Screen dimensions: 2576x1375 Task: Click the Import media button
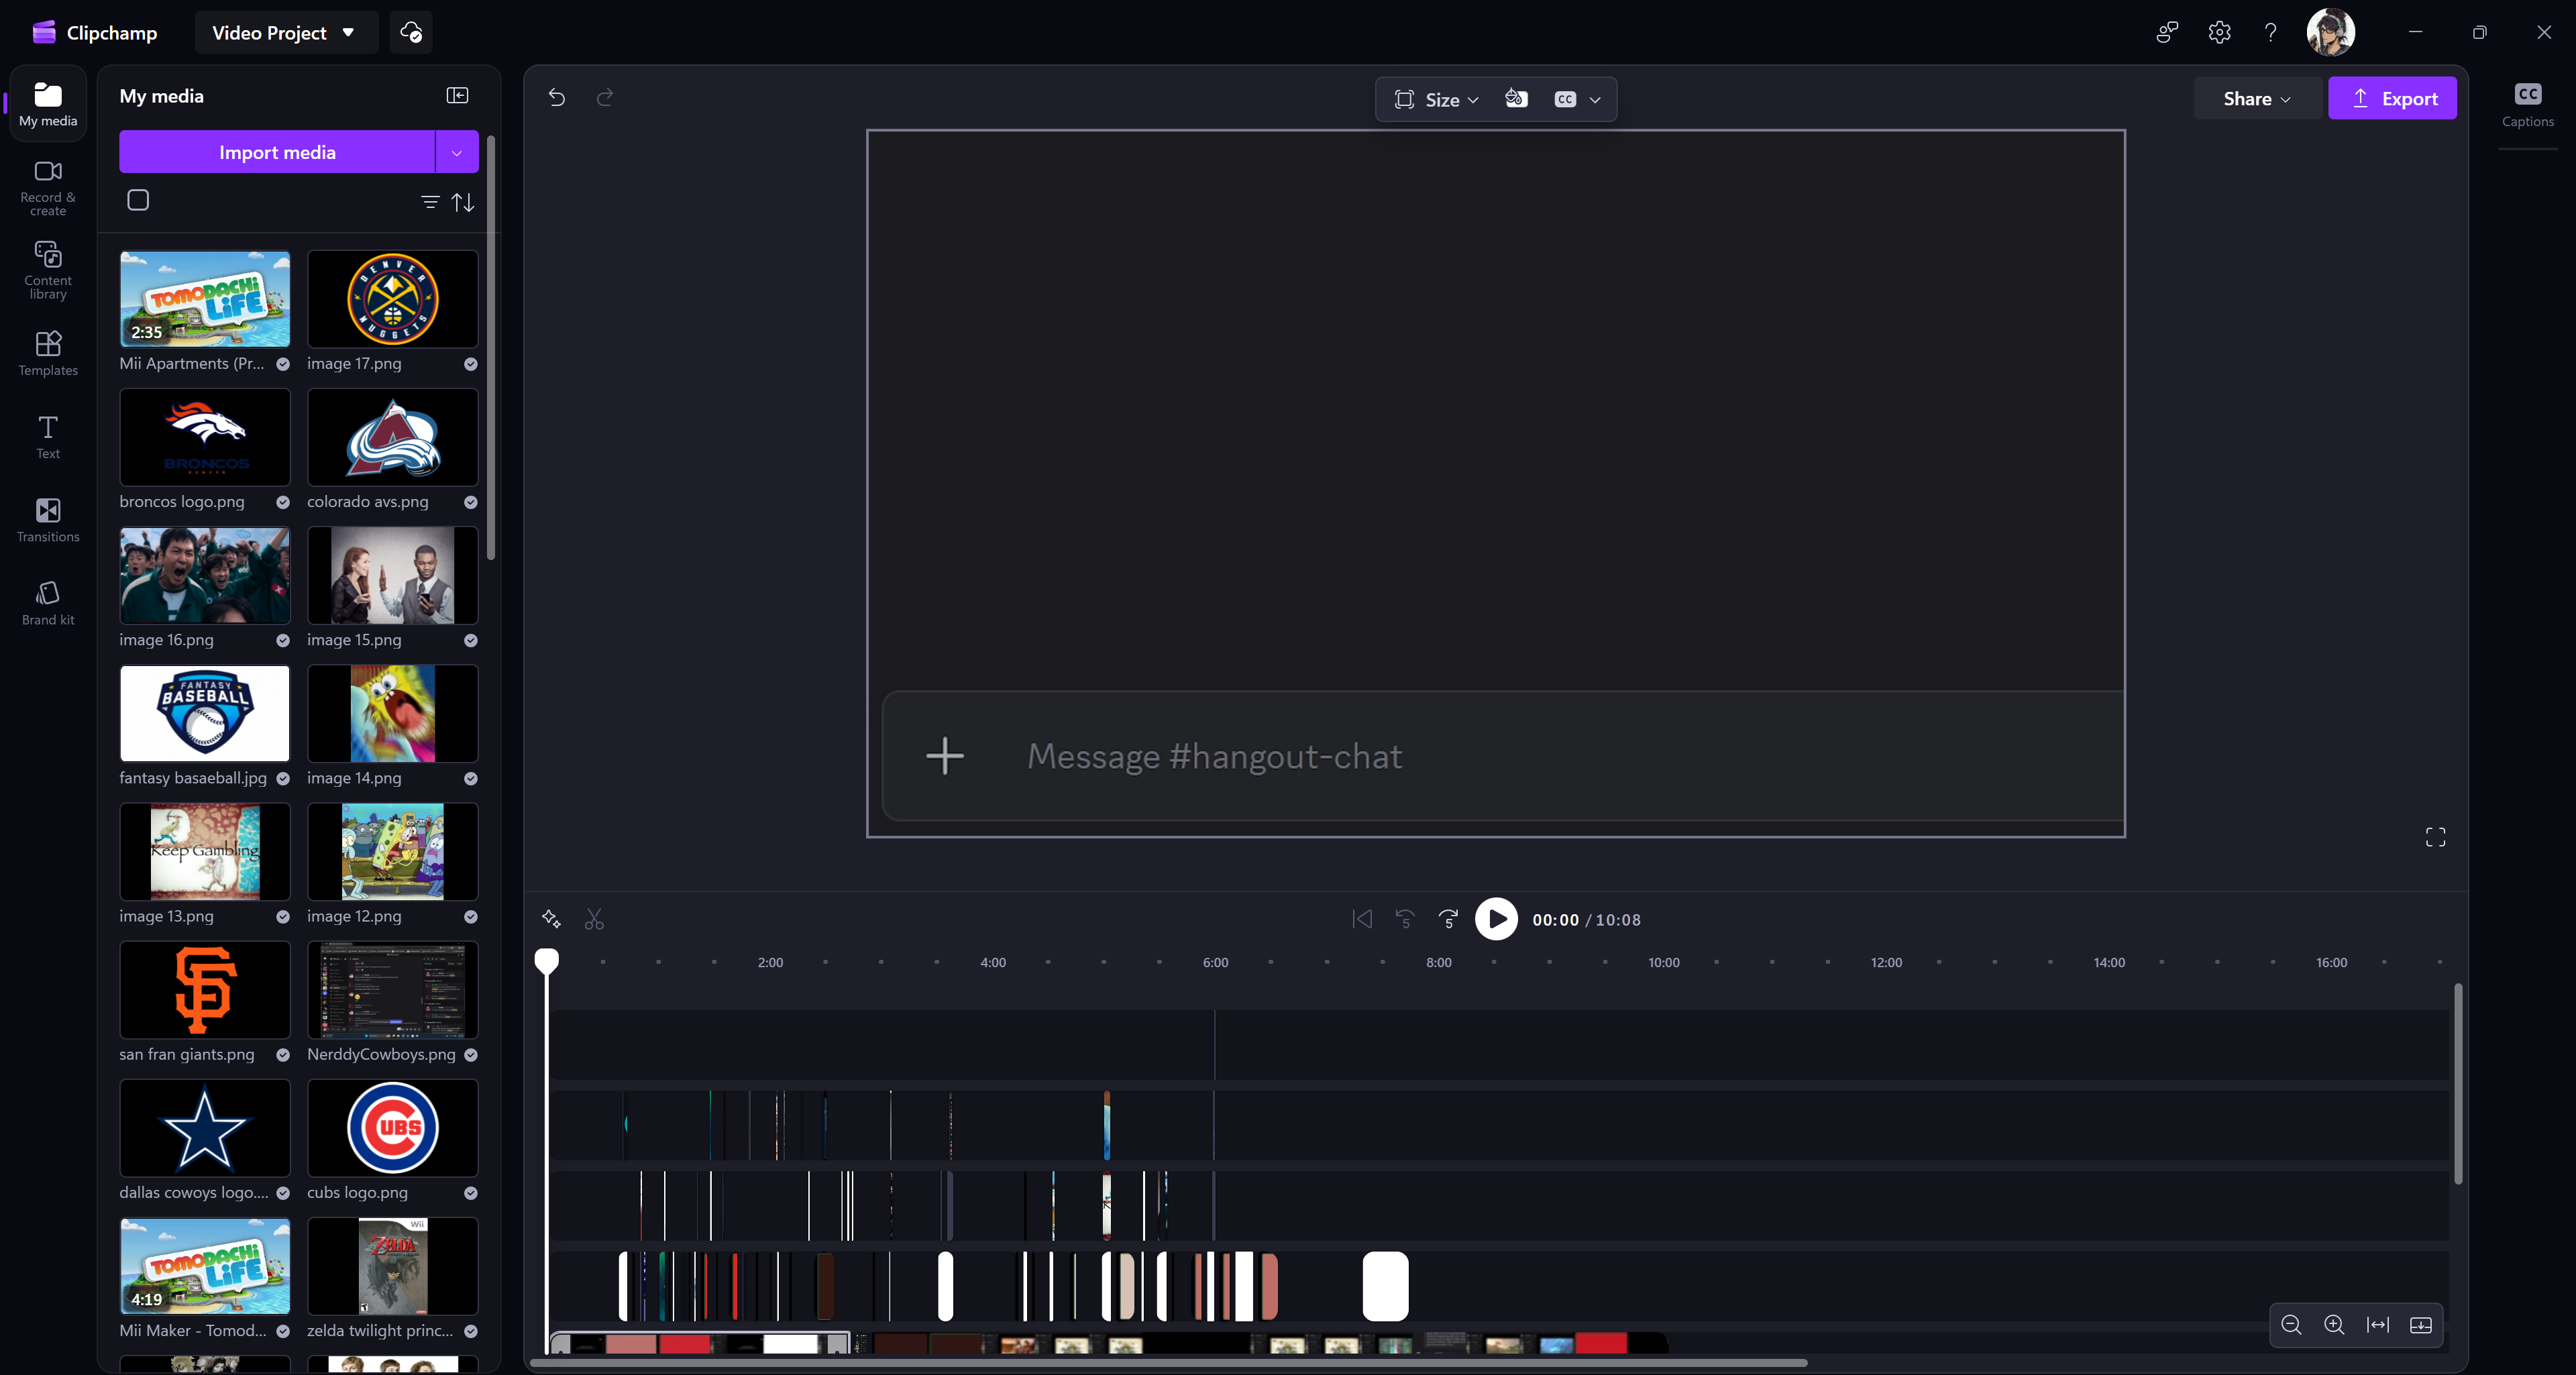[x=277, y=152]
